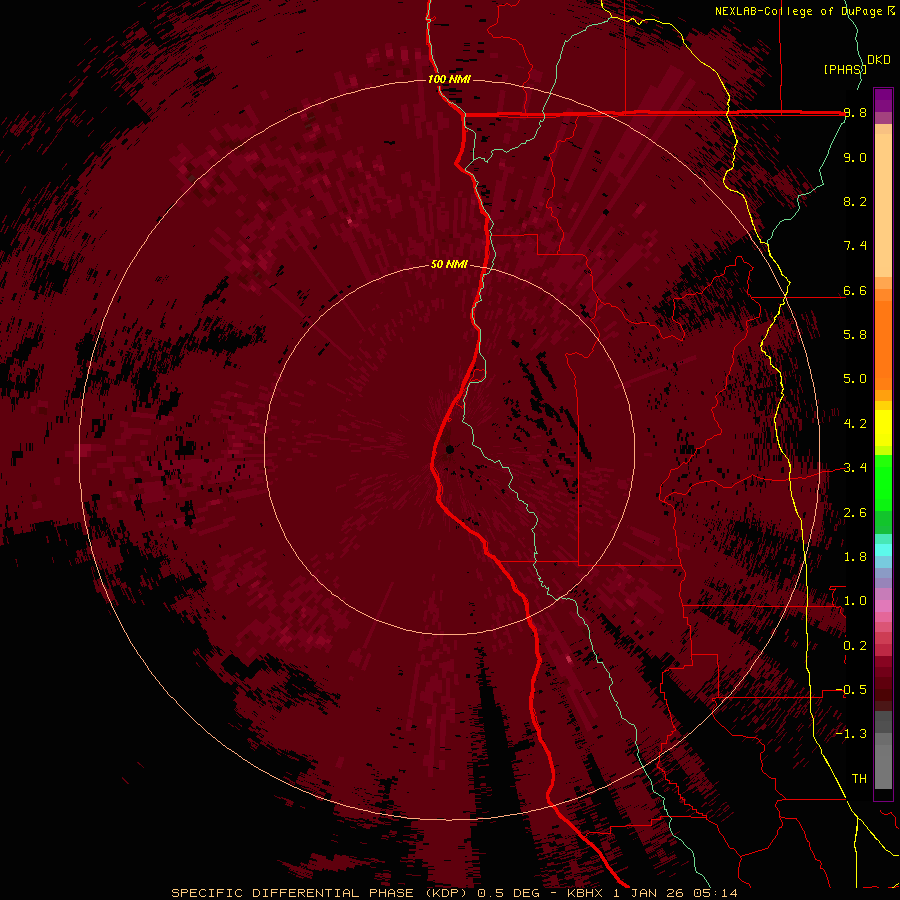
Task: Pick the yellow segment of the color bar
Action: pyautogui.click(x=883, y=428)
